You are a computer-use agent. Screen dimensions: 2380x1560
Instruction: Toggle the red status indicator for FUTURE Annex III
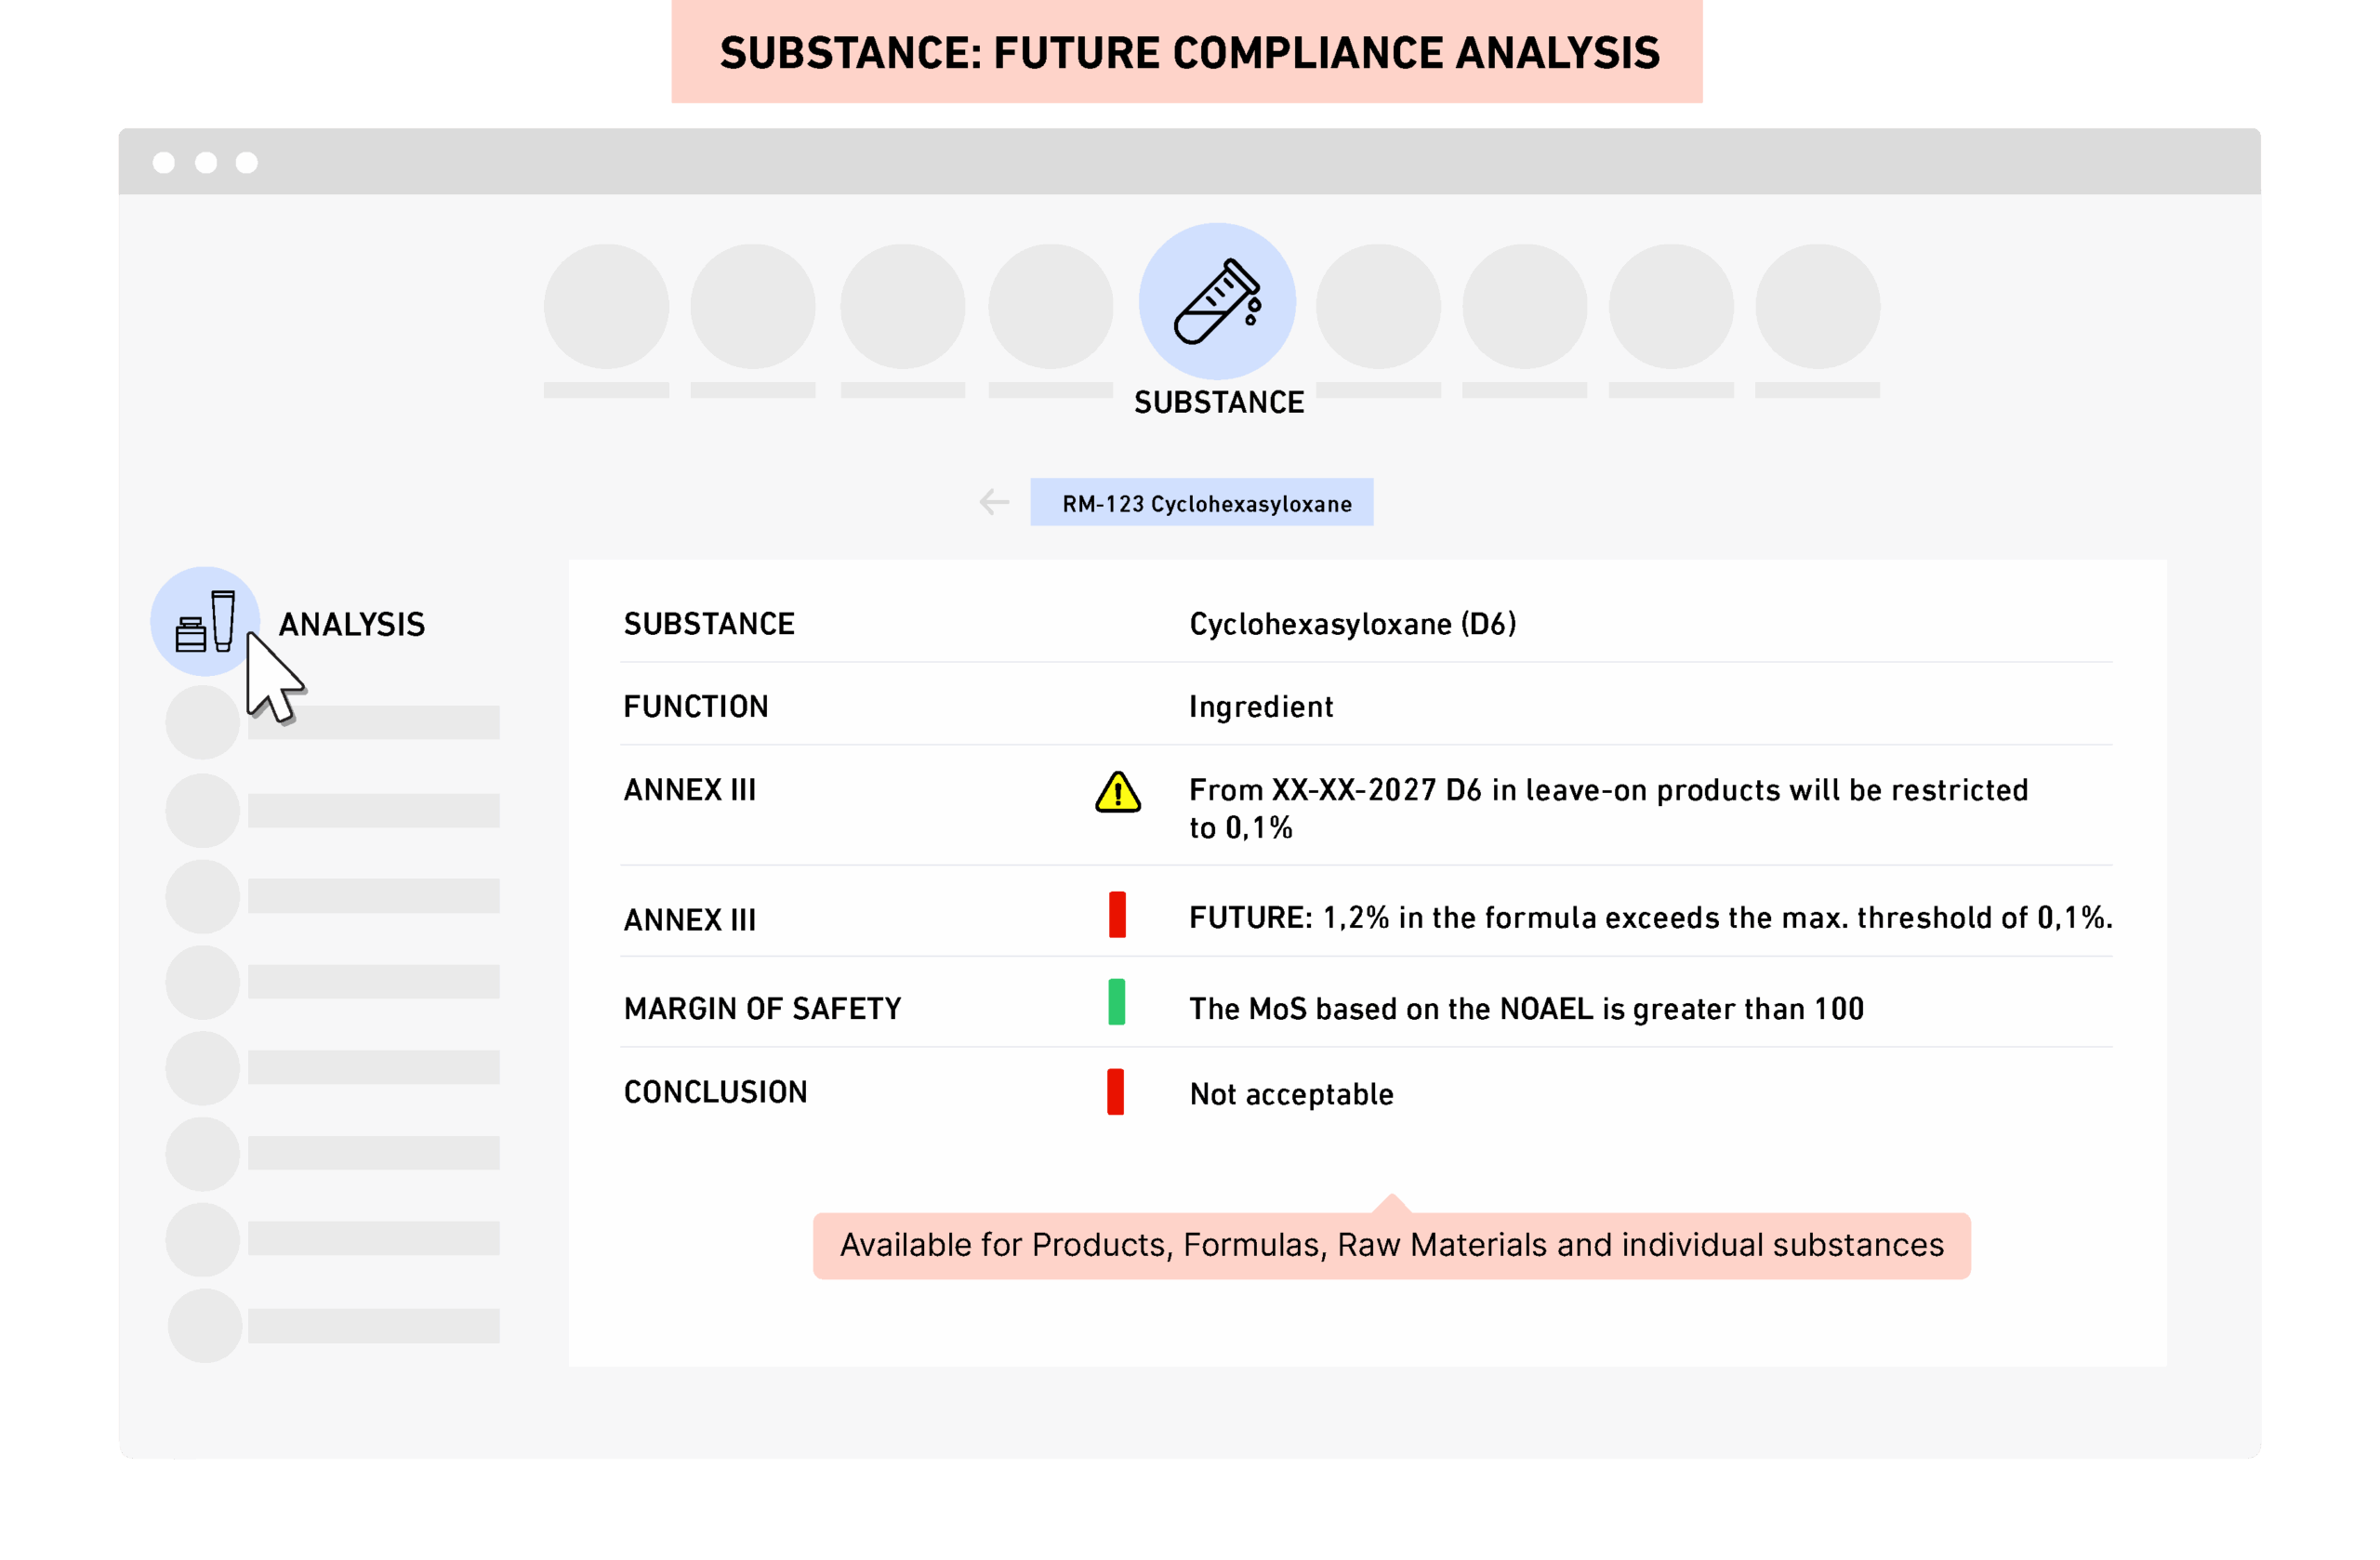coord(1117,915)
